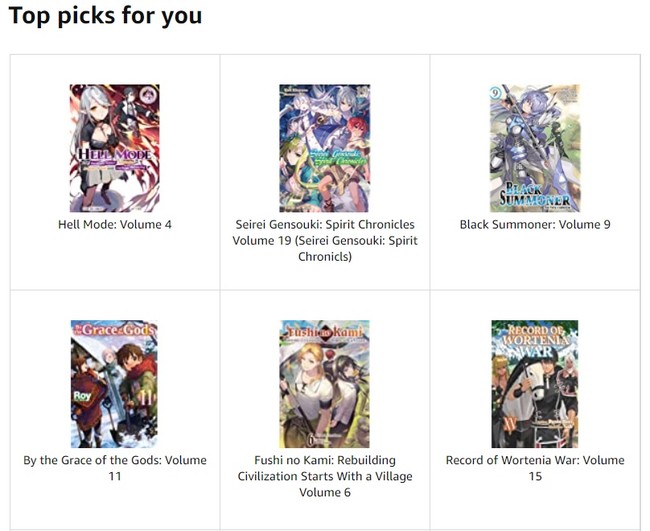Click the 'HELL MODE' logo text on cover
Viewport: 650px width, 531px height.
[115, 155]
